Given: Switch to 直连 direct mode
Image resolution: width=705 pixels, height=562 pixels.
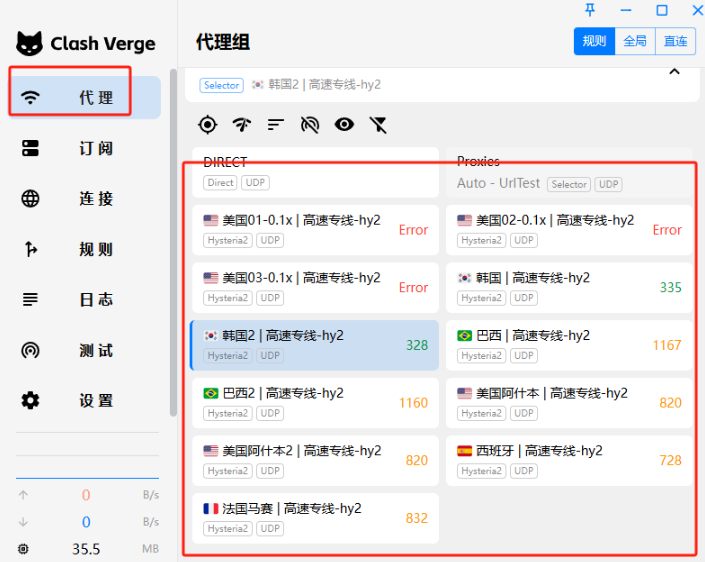Looking at the screenshot, I should click(x=675, y=41).
